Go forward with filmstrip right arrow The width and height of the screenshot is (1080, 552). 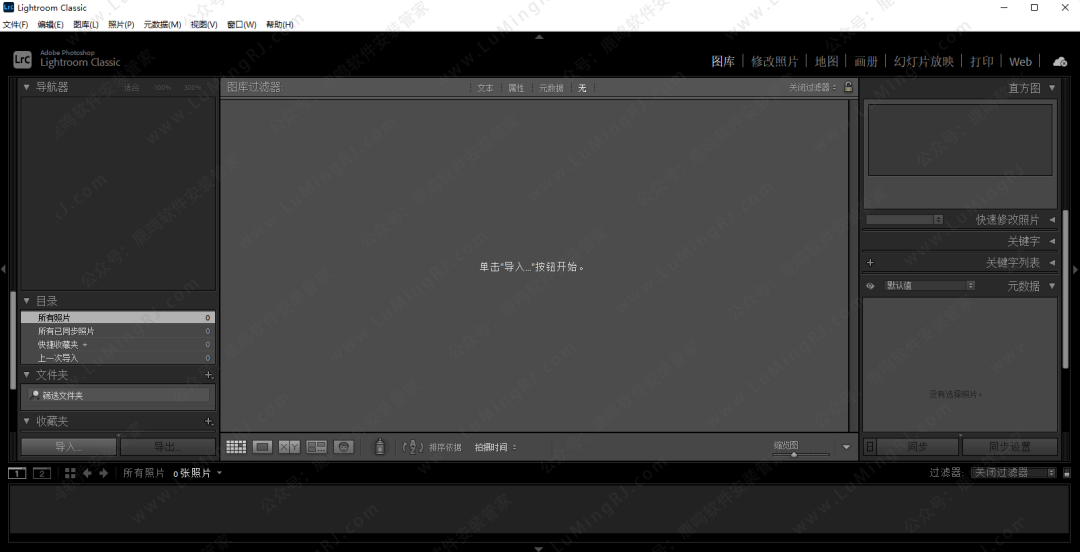click(103, 473)
